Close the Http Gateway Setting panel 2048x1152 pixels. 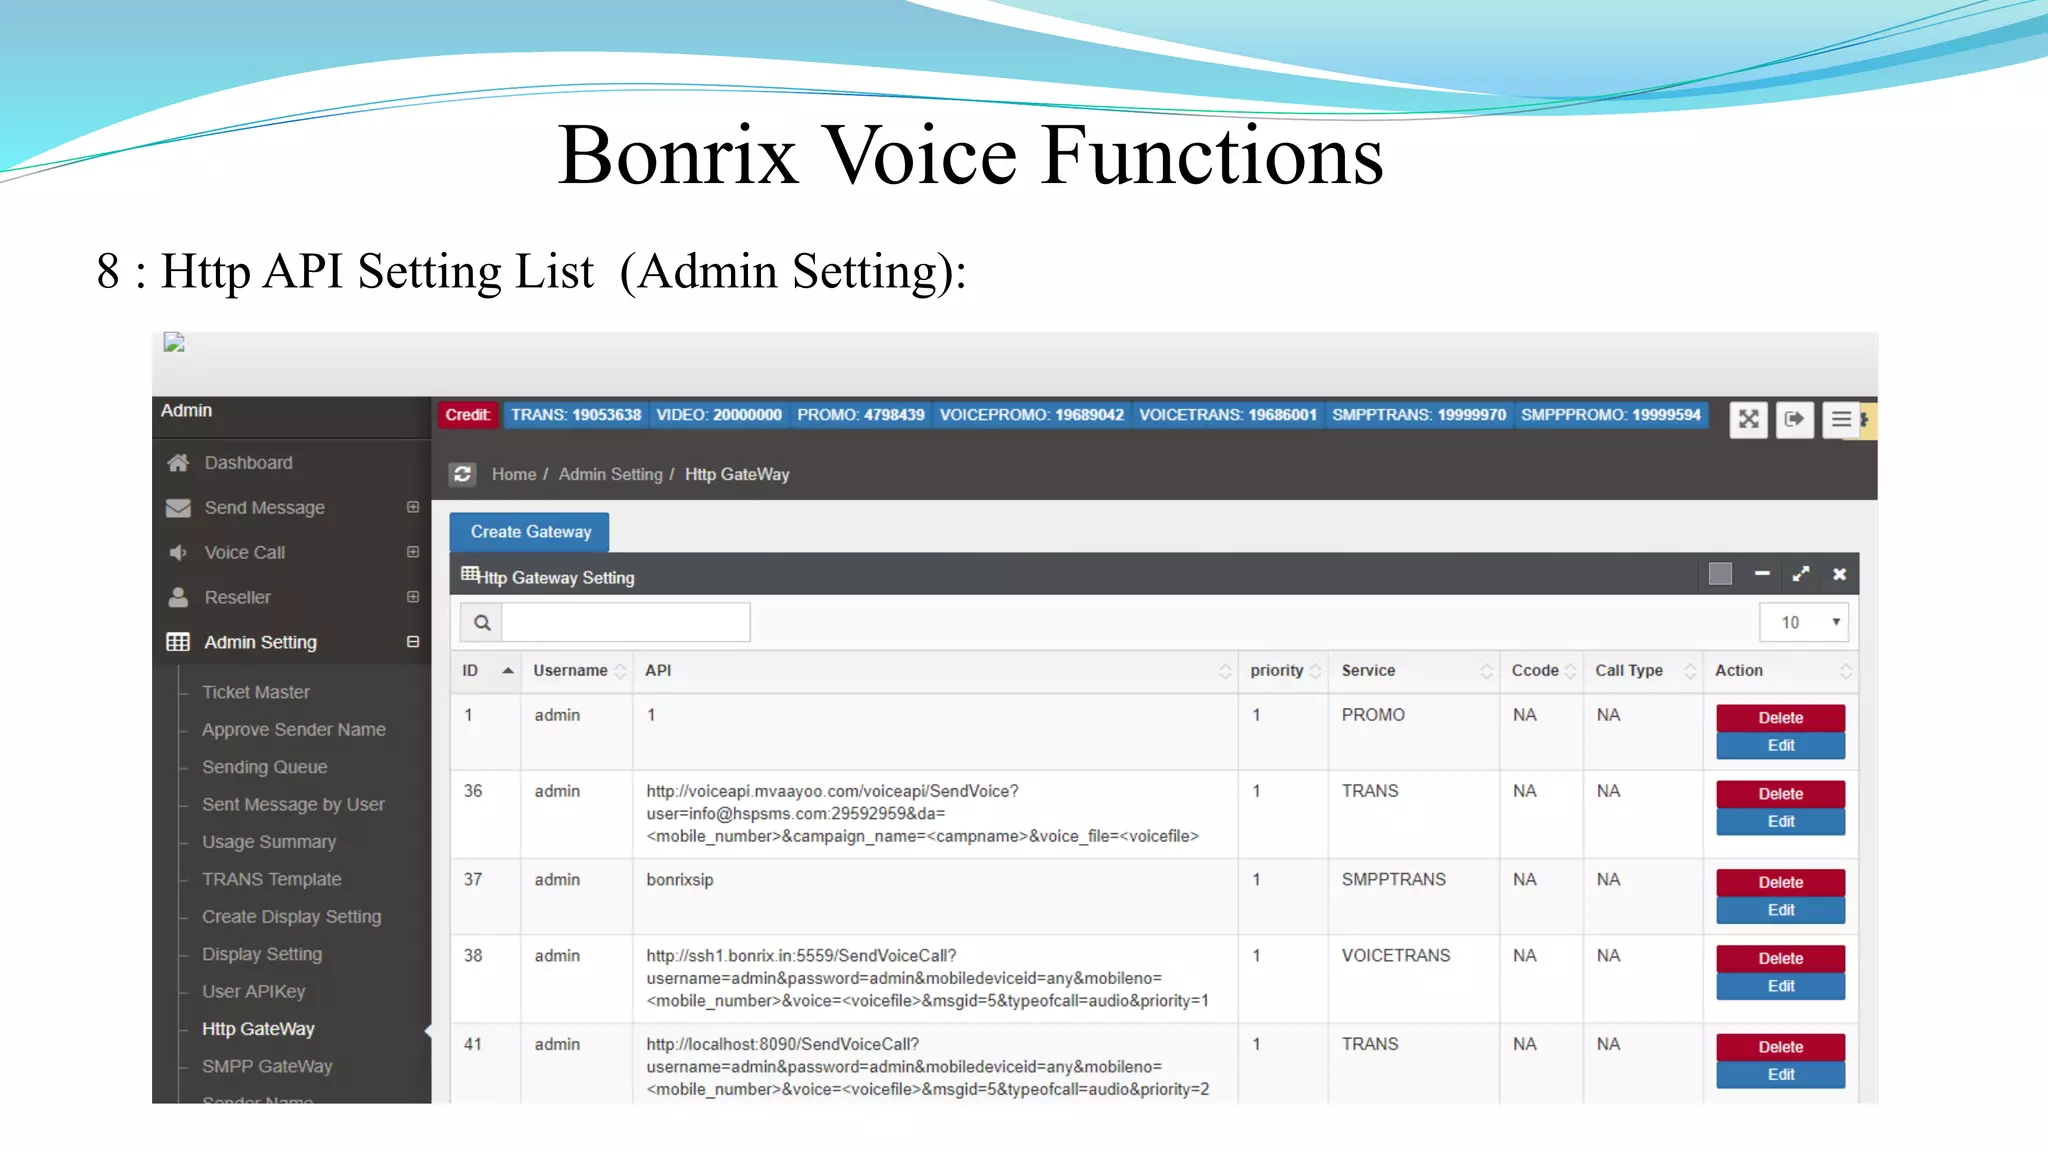pyautogui.click(x=1839, y=574)
